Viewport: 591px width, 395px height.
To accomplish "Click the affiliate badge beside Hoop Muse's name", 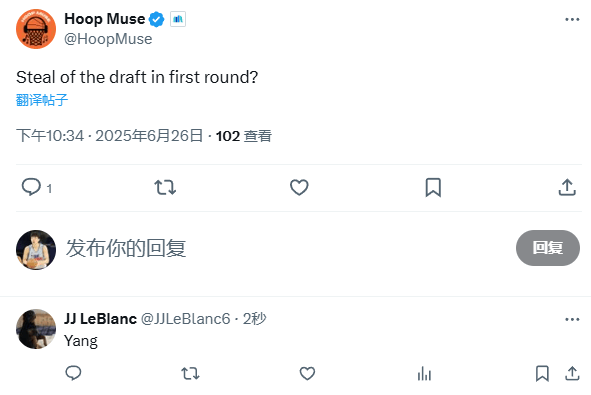I will point(178,19).
